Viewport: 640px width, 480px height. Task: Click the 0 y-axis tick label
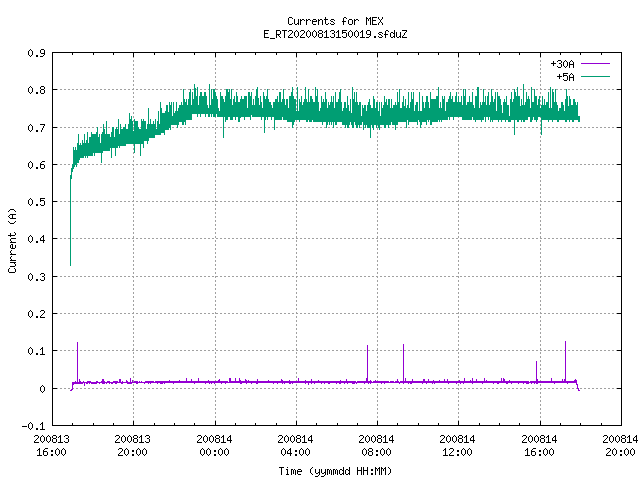(x=42, y=389)
